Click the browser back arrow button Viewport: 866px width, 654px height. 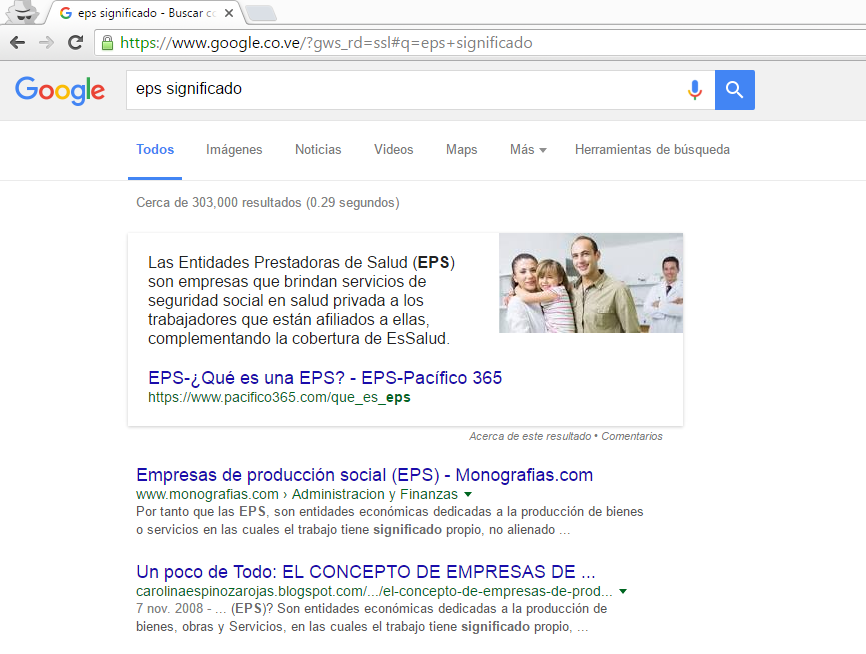[17, 43]
